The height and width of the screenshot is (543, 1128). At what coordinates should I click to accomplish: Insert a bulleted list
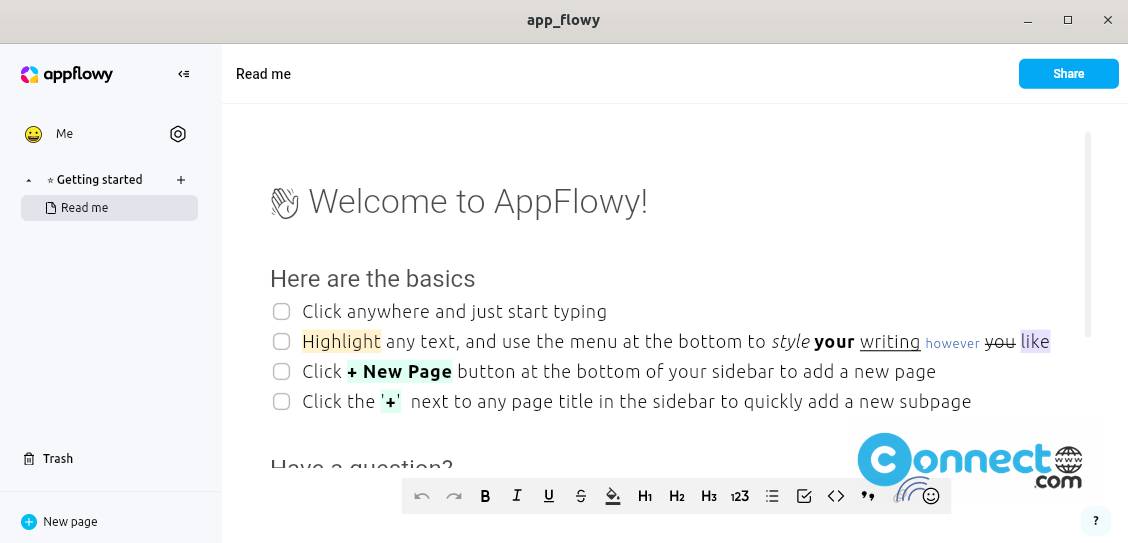pyautogui.click(x=773, y=496)
